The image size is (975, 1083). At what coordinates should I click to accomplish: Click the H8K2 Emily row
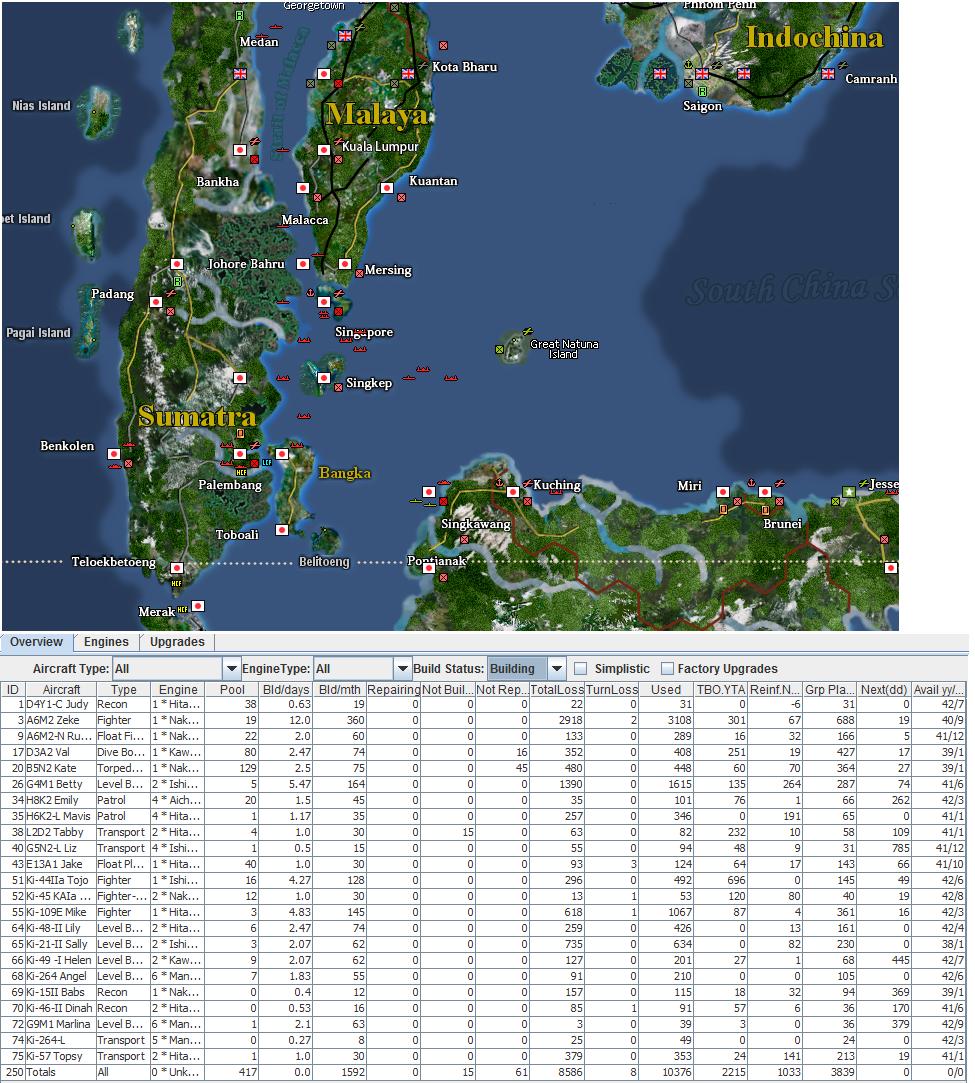(483, 801)
